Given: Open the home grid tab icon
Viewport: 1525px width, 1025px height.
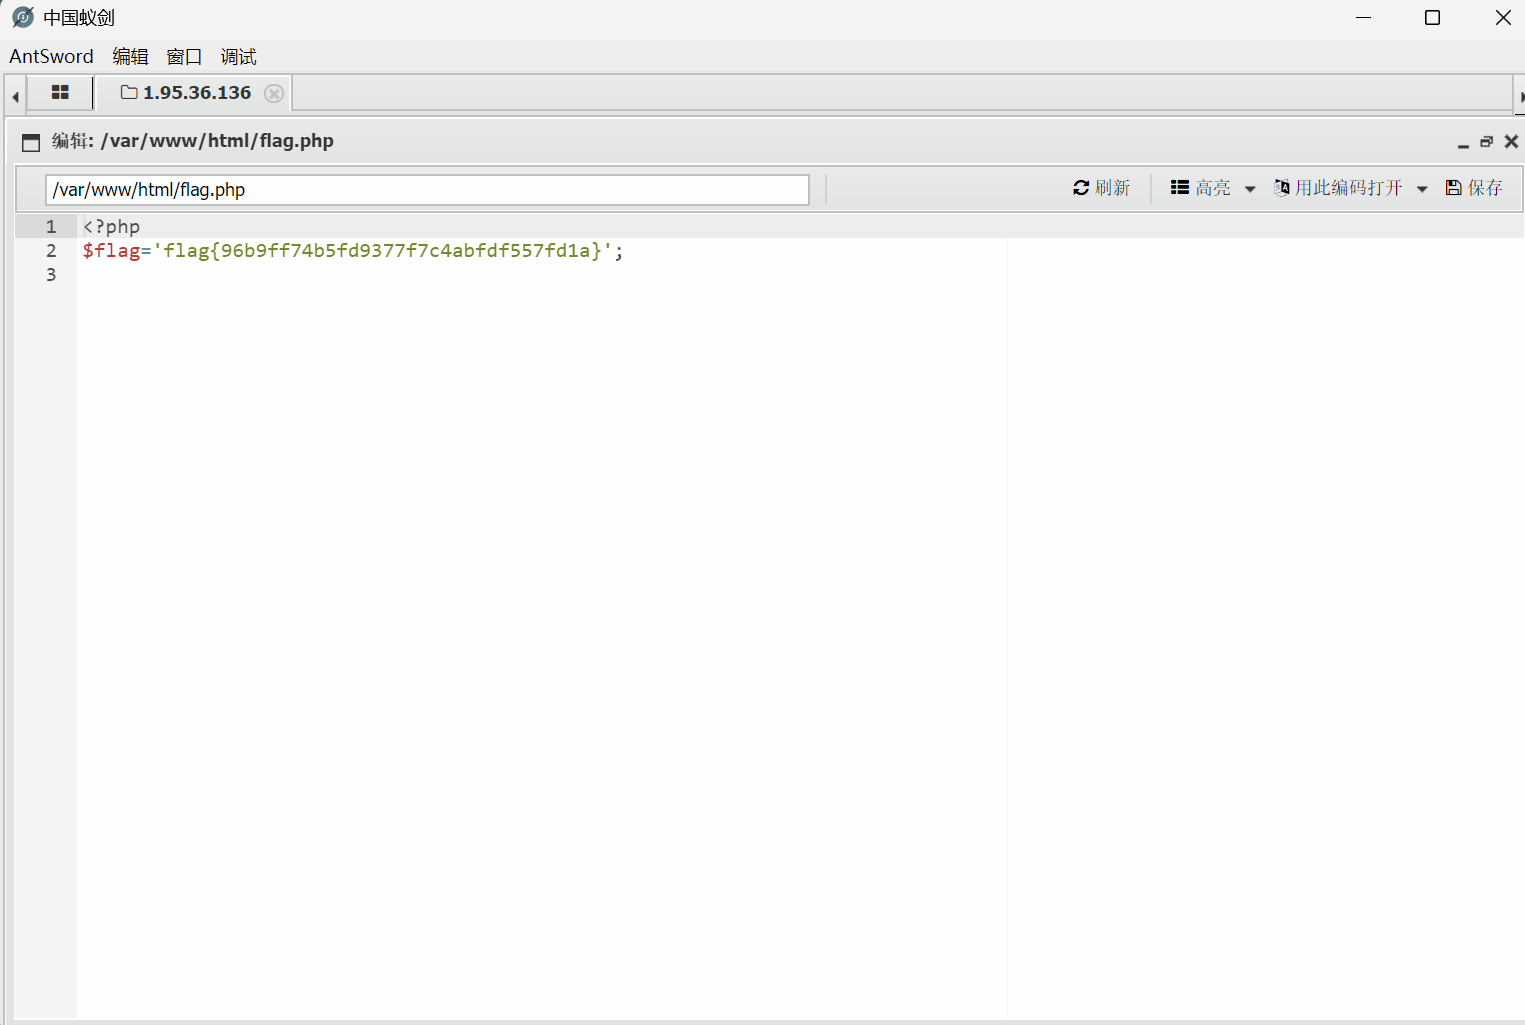Looking at the screenshot, I should coord(60,92).
